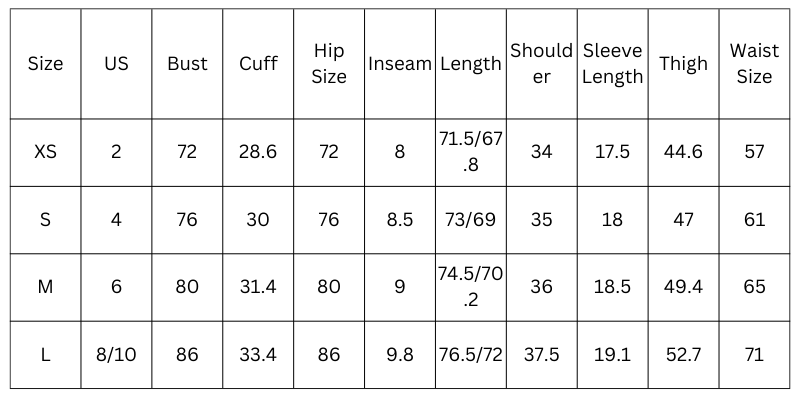Click the Size column header
The image size is (800, 400).
(45, 64)
